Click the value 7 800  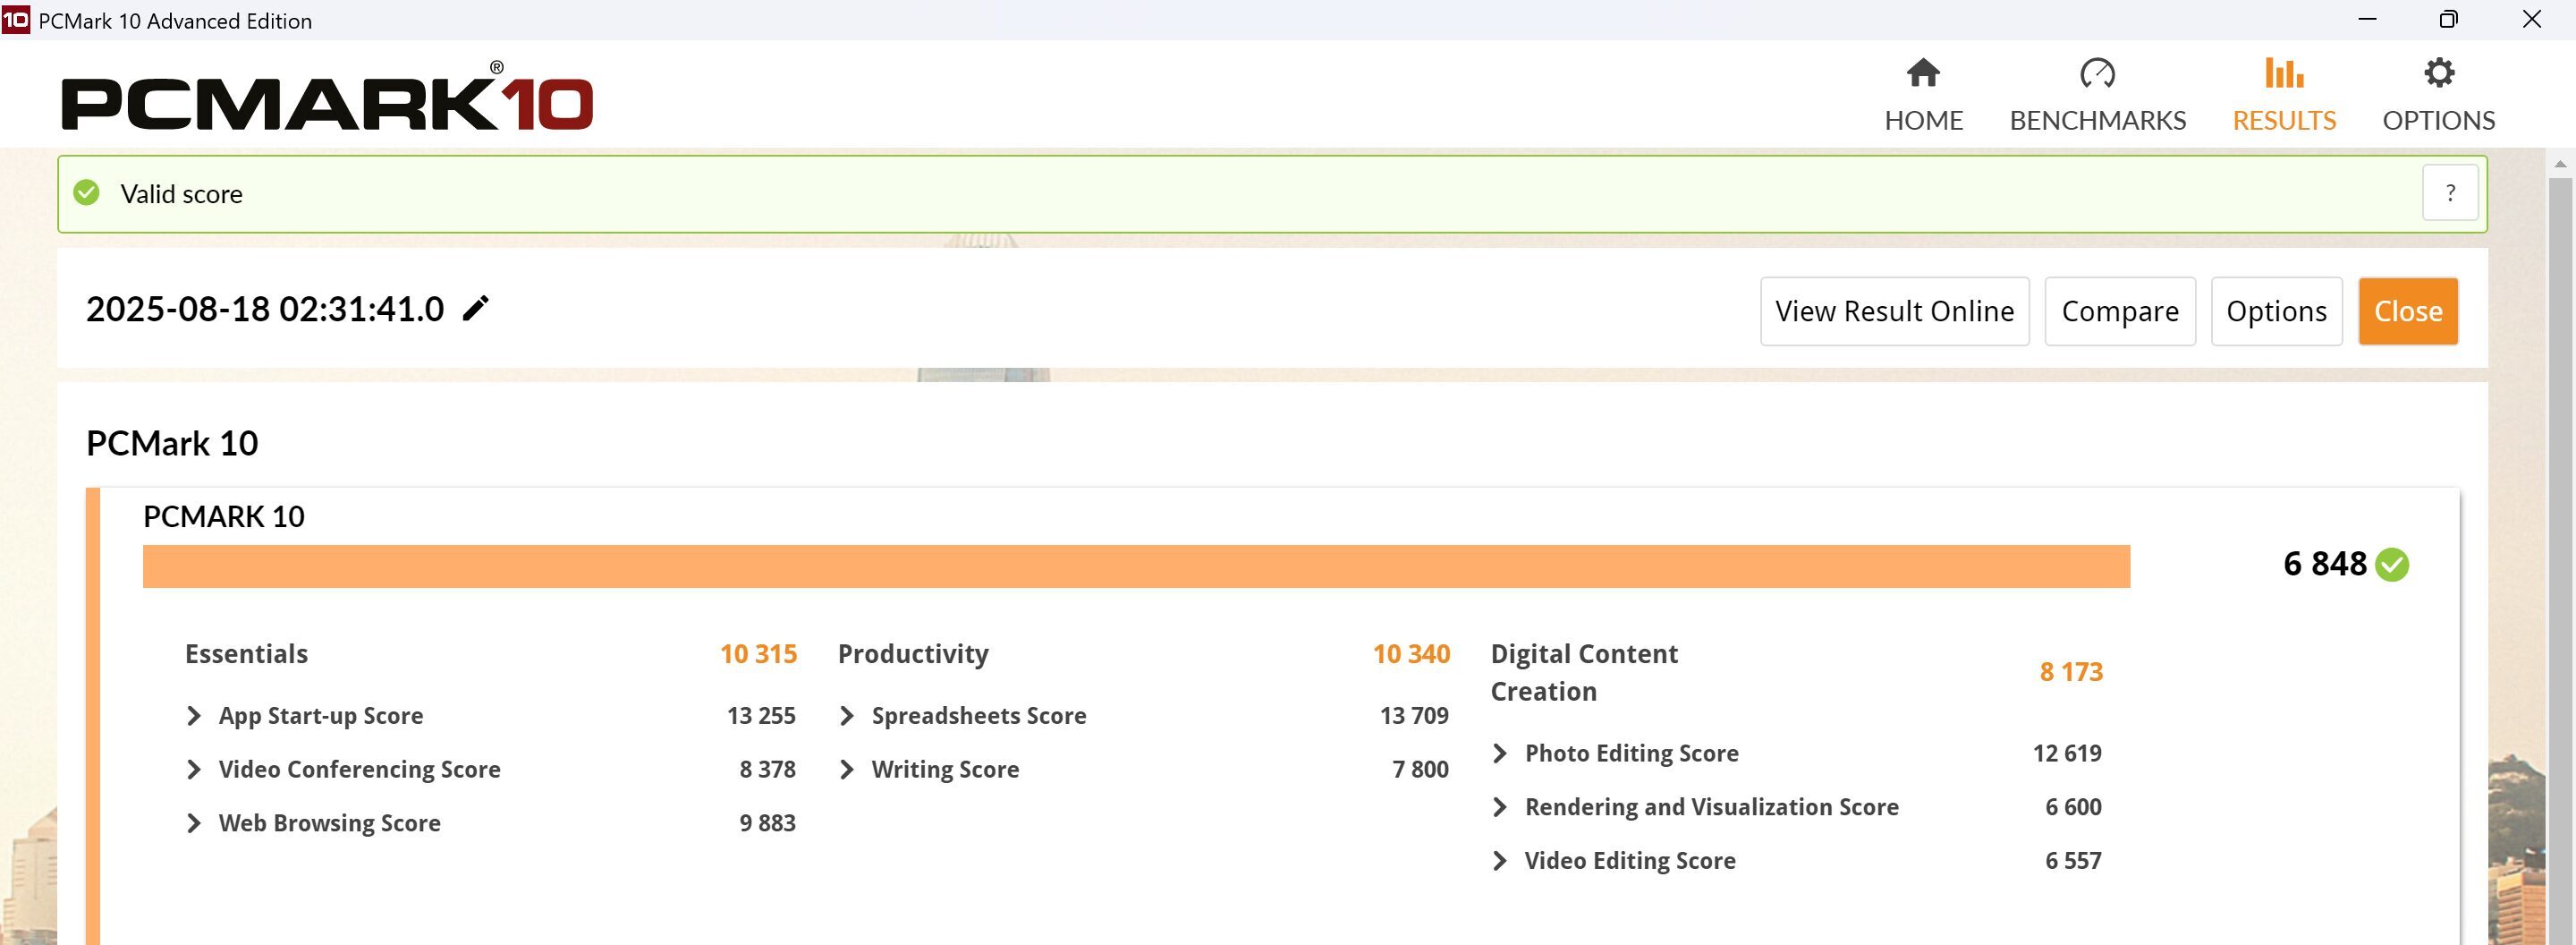coord(1420,769)
